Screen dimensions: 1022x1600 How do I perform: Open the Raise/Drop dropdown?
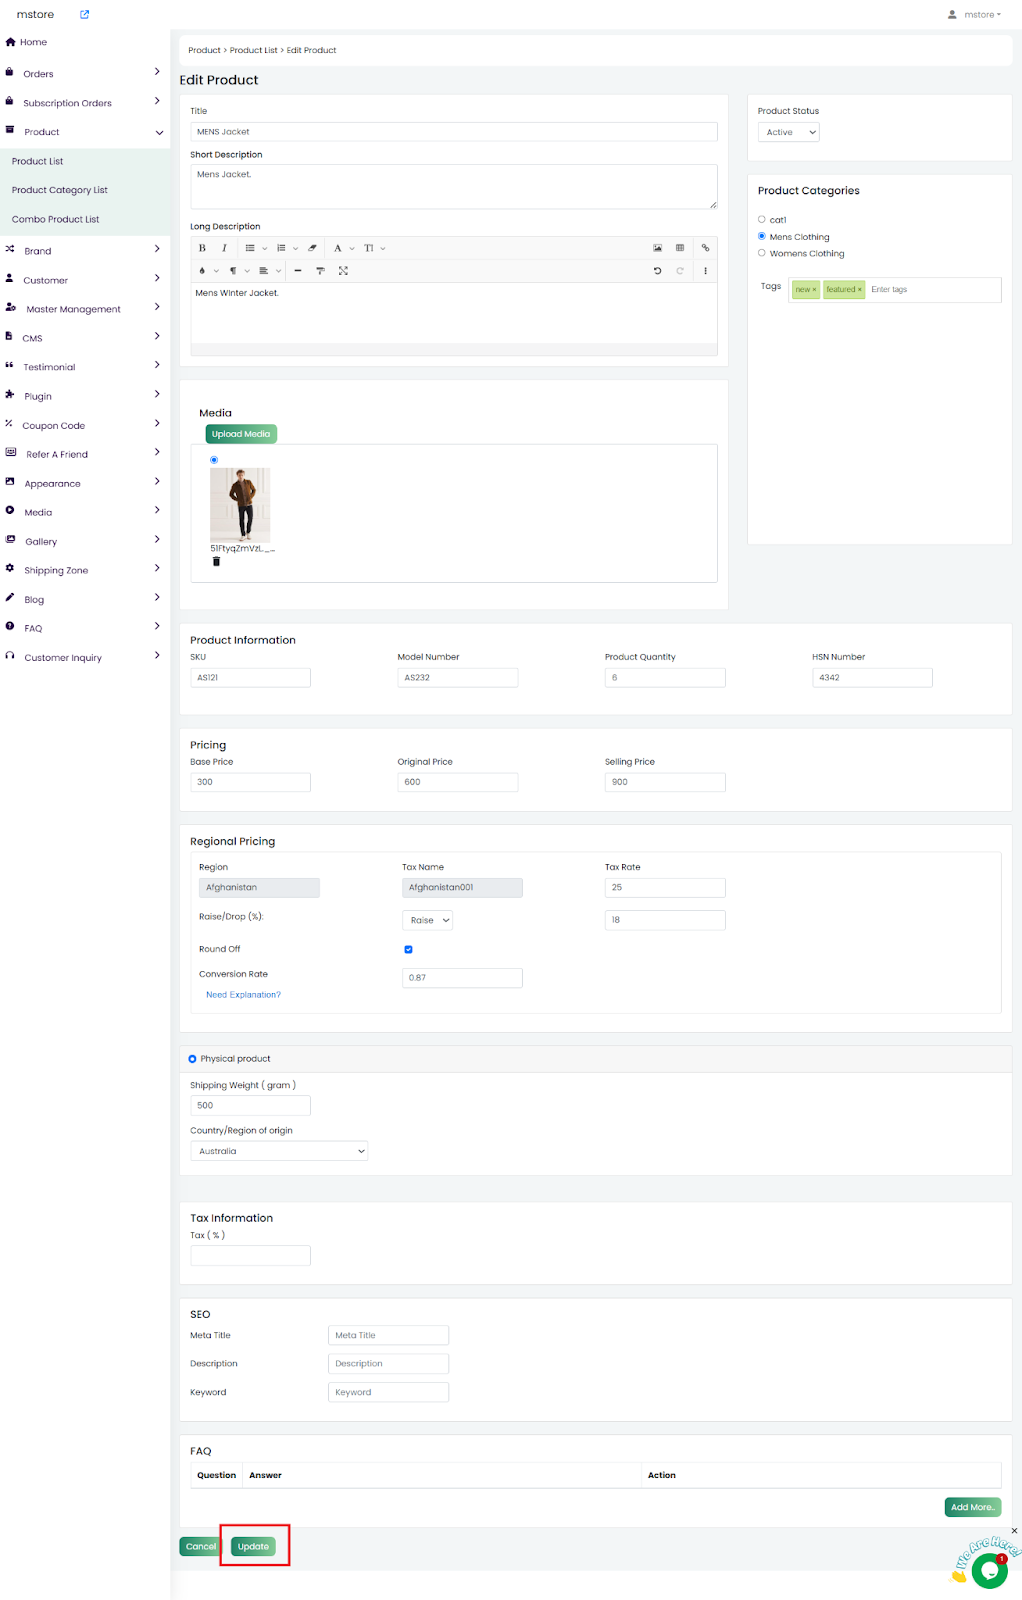pos(427,920)
